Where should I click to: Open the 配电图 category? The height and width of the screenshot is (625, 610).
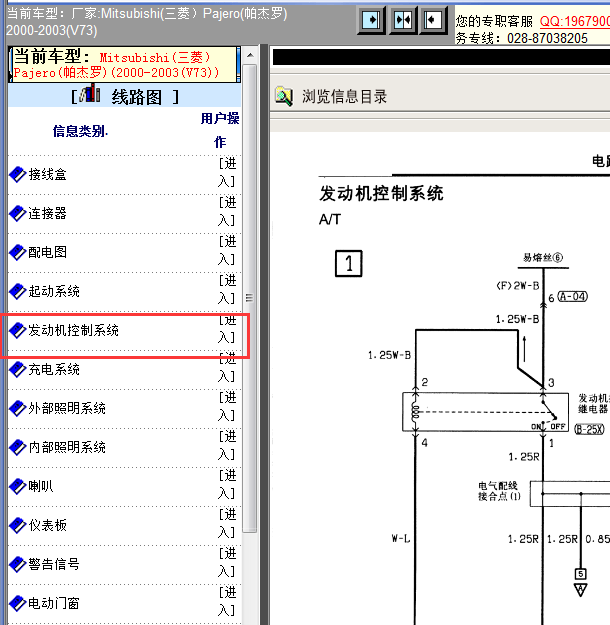[47, 252]
